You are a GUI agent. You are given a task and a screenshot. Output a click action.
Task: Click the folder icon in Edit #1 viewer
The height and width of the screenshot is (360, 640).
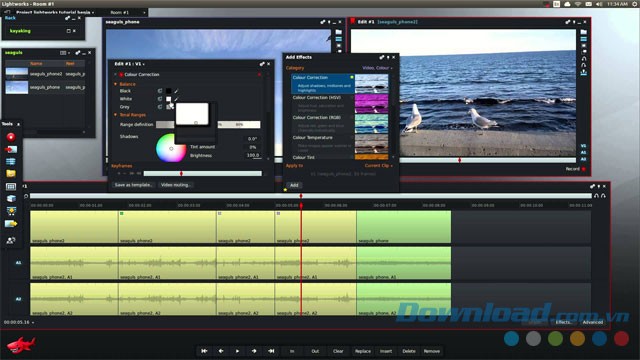pos(584,32)
